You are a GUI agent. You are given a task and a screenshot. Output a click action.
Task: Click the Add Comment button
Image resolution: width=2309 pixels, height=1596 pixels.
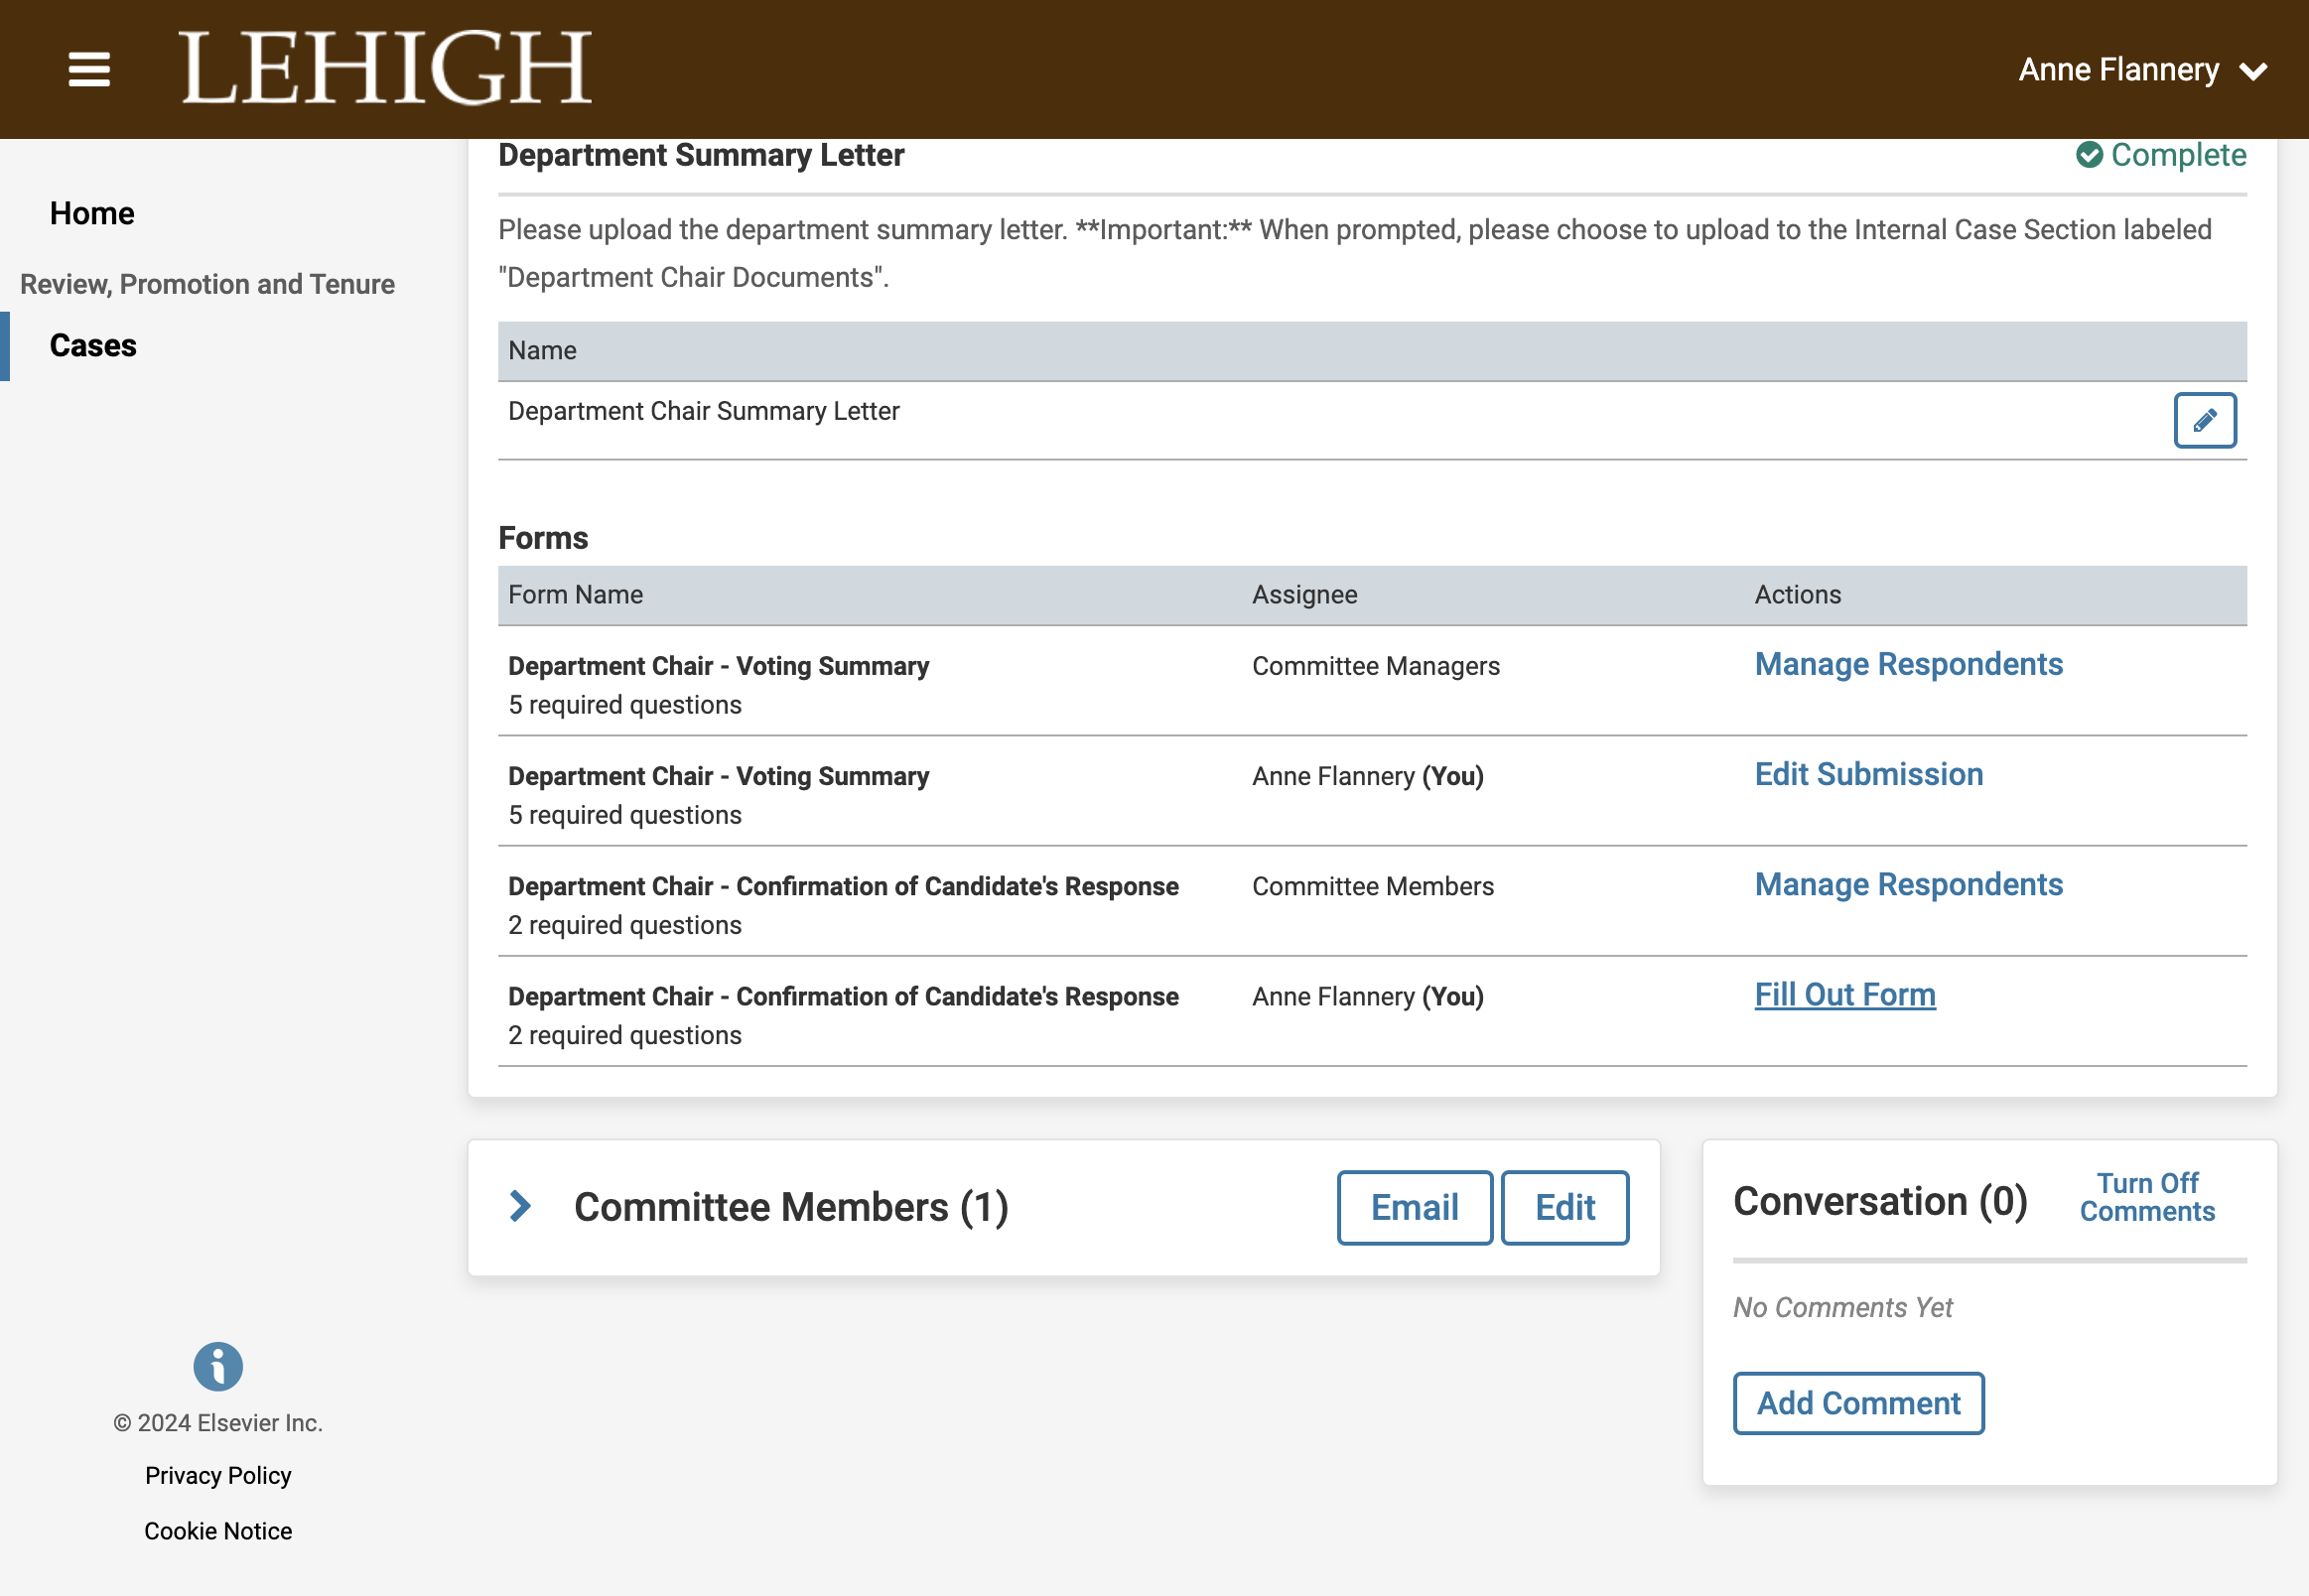pos(1858,1402)
